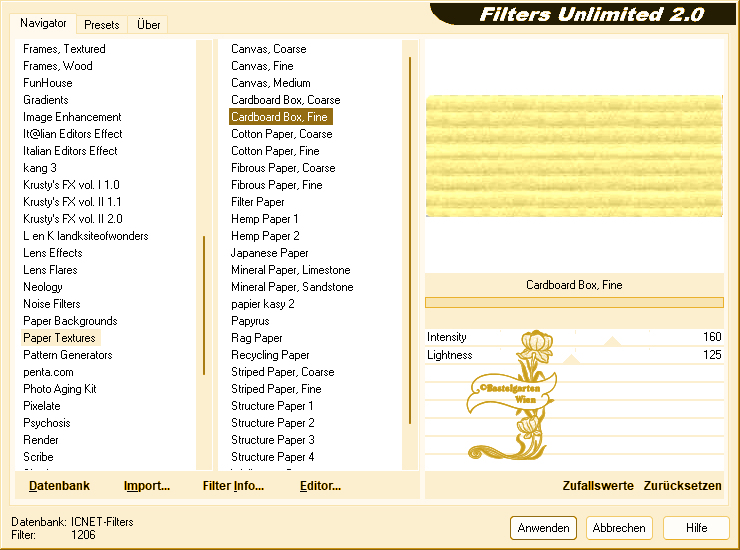Image resolution: width=740 pixels, height=550 pixels.
Task: Select Noise Filters category
Action: [x=52, y=304]
